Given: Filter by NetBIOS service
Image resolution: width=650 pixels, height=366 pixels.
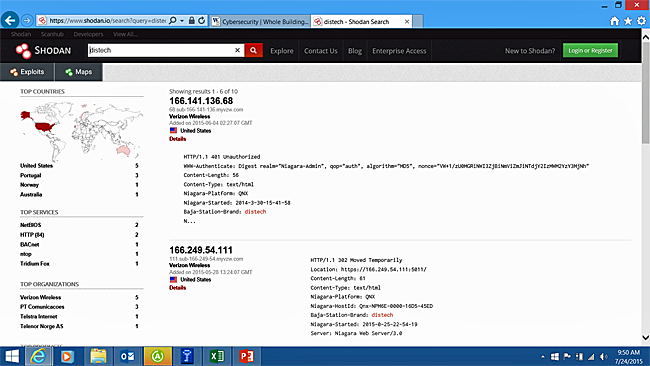Looking at the screenshot, I should pyautogui.click(x=31, y=225).
